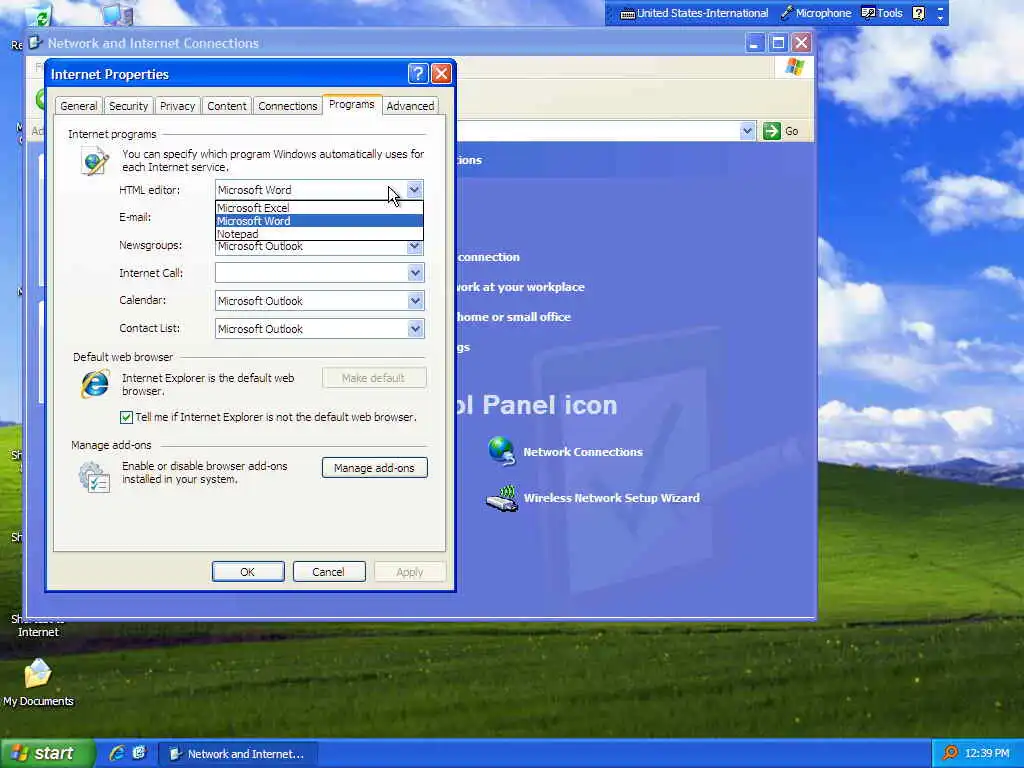Open Wireless Network Setup Wizard link
The image size is (1024, 768).
[x=611, y=498]
